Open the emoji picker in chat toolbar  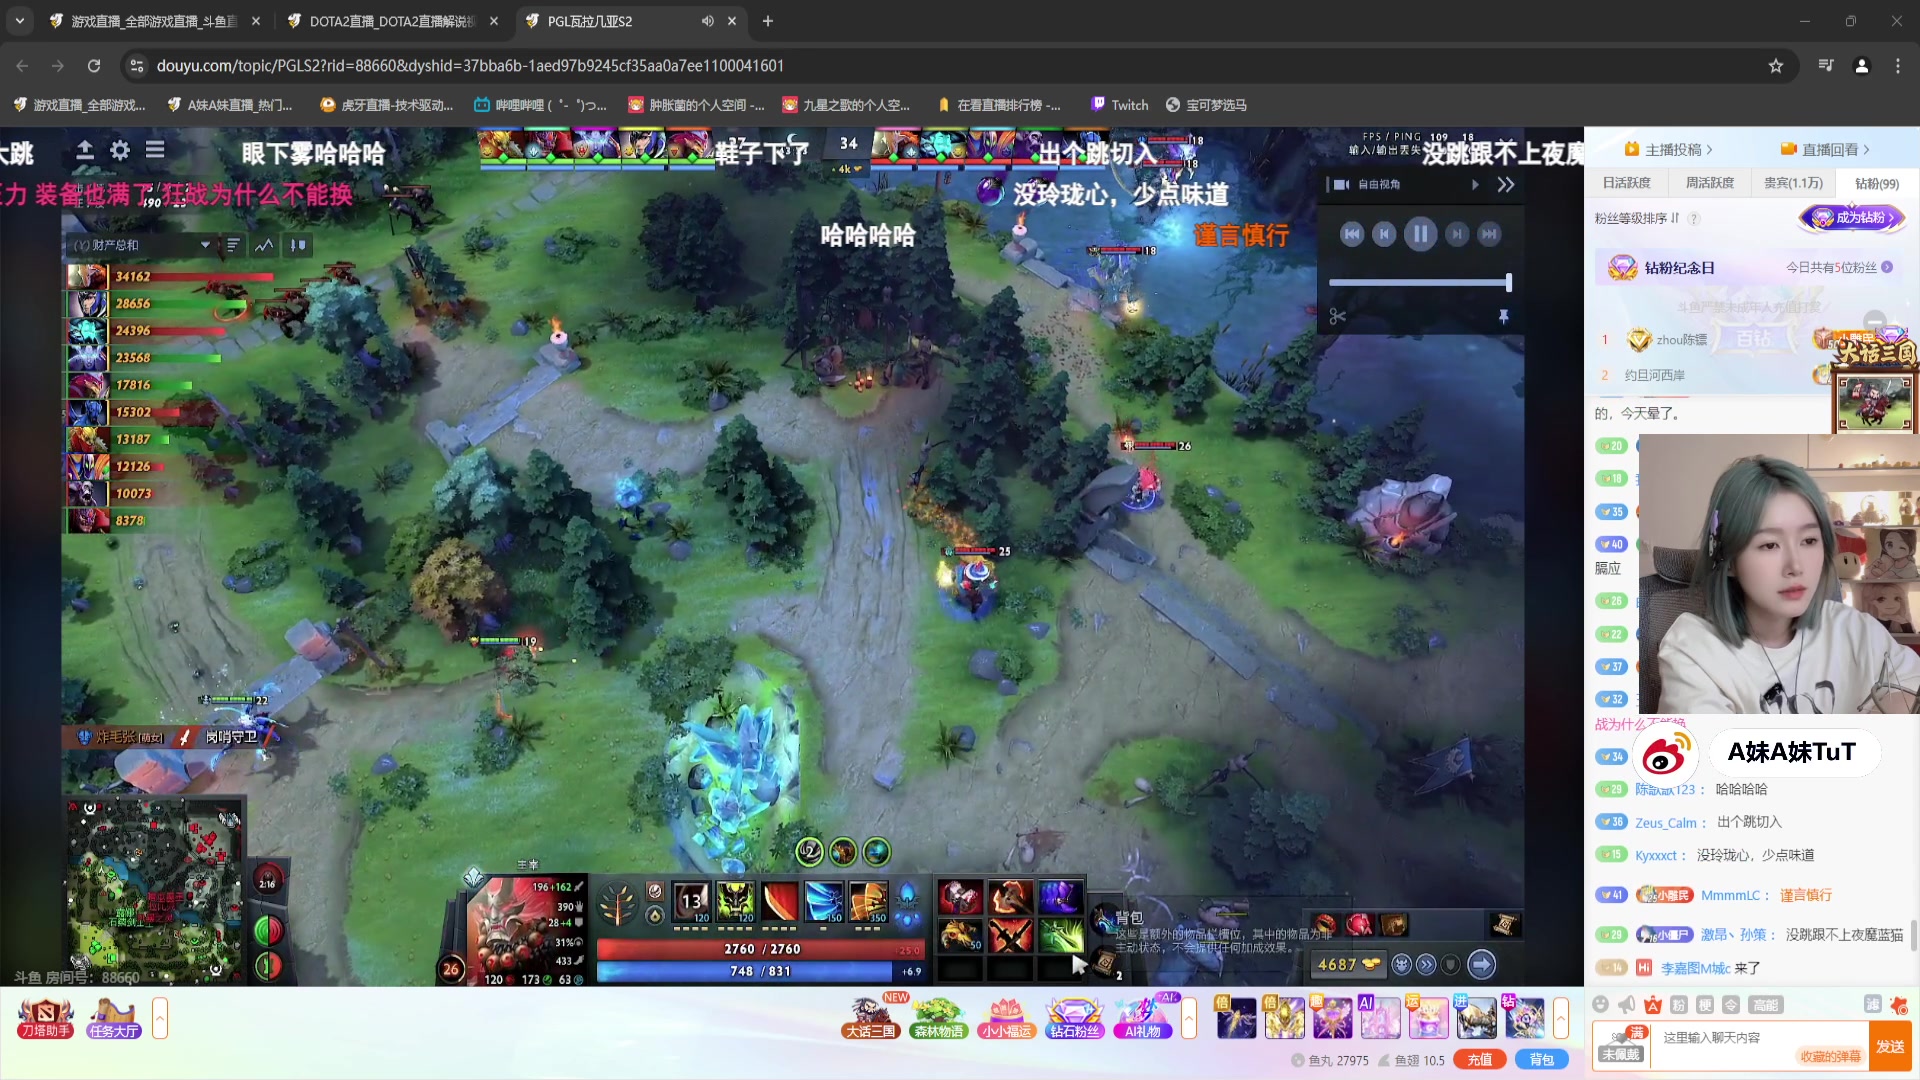coord(1601,1005)
